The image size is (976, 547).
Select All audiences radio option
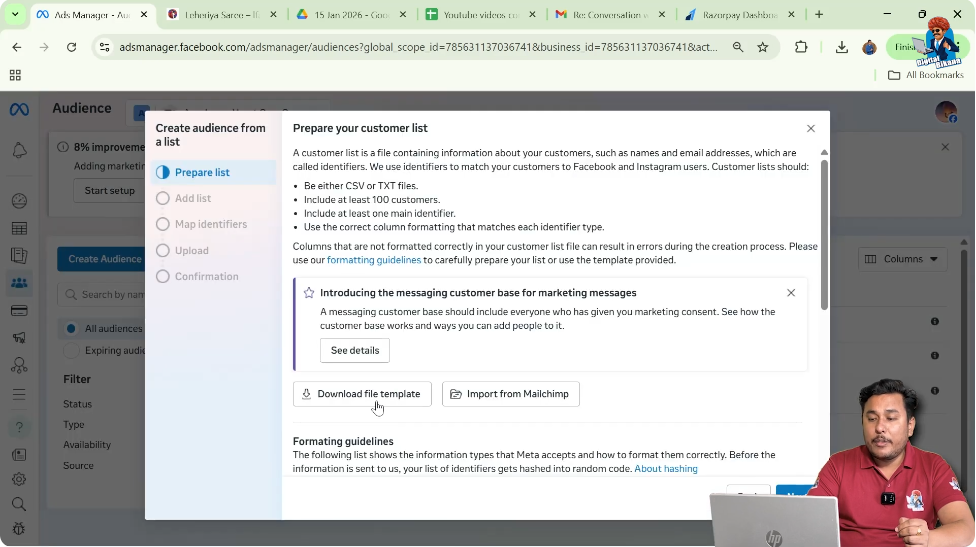click(71, 329)
